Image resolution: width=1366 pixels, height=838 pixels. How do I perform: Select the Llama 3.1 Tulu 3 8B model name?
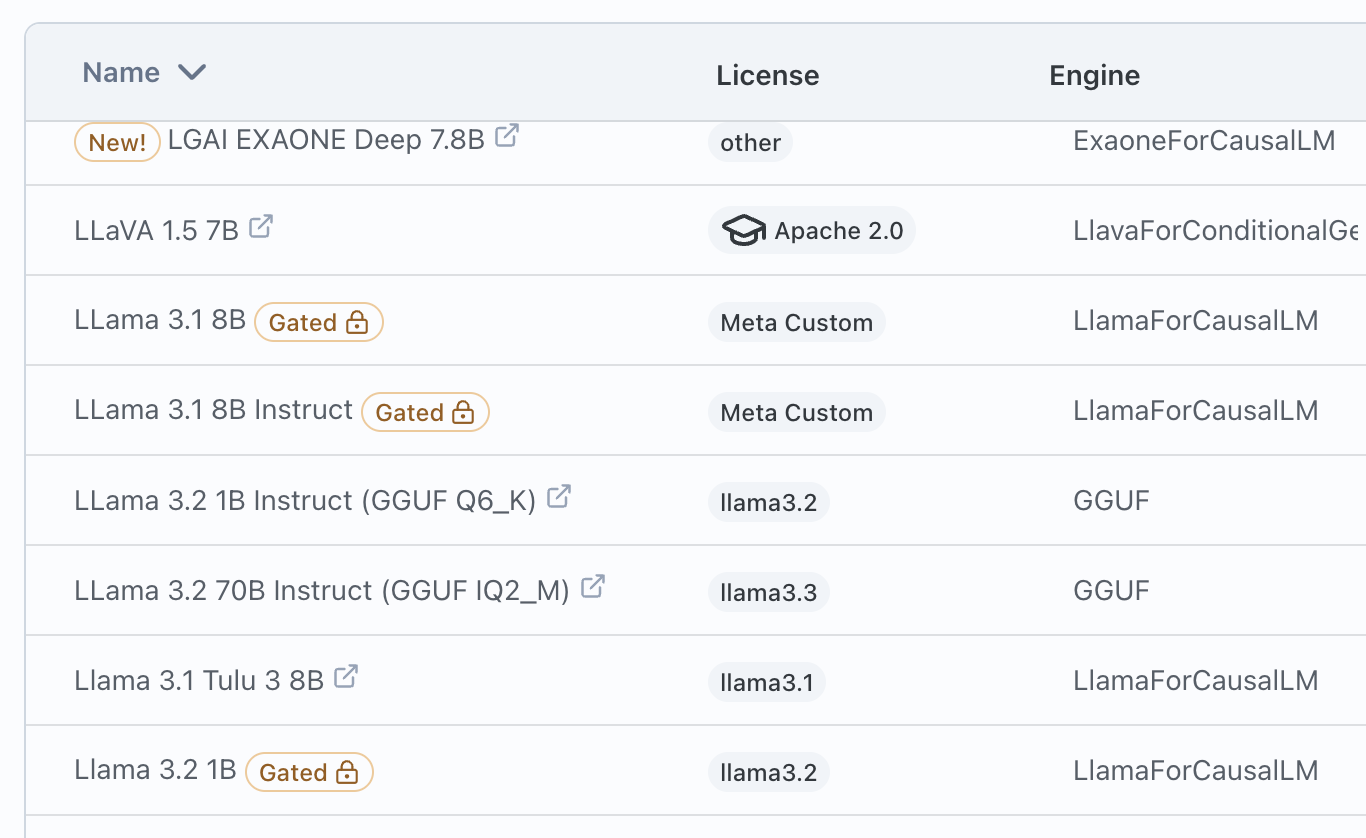[x=199, y=680]
